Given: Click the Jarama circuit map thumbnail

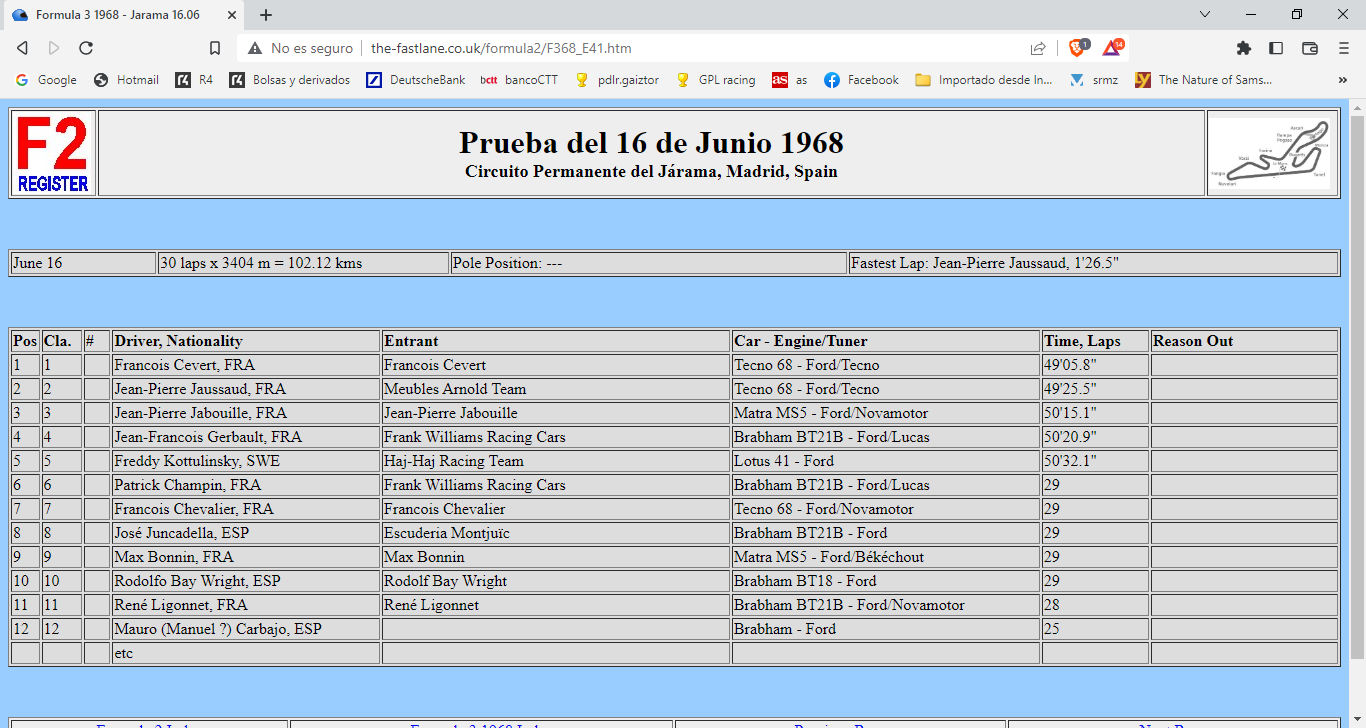Looking at the screenshot, I should (1272, 153).
